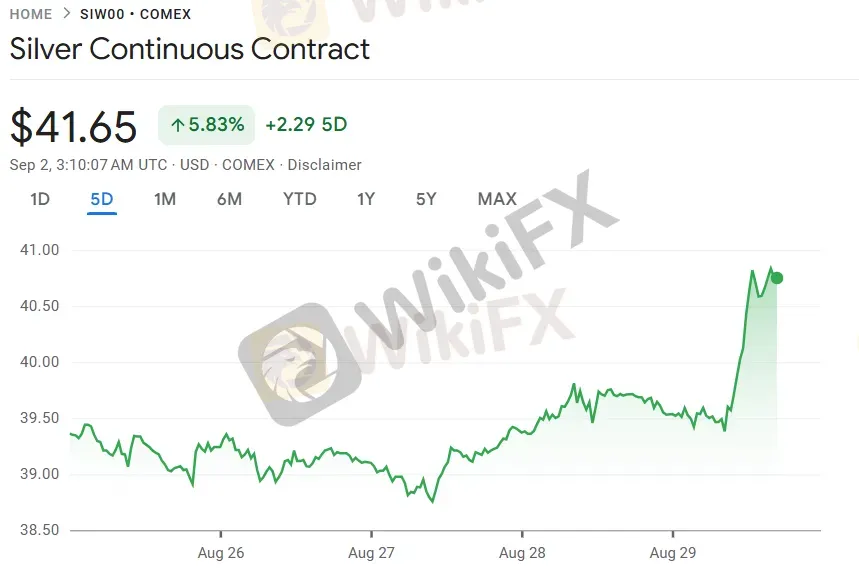Switch chart to 1M range

coord(165,199)
